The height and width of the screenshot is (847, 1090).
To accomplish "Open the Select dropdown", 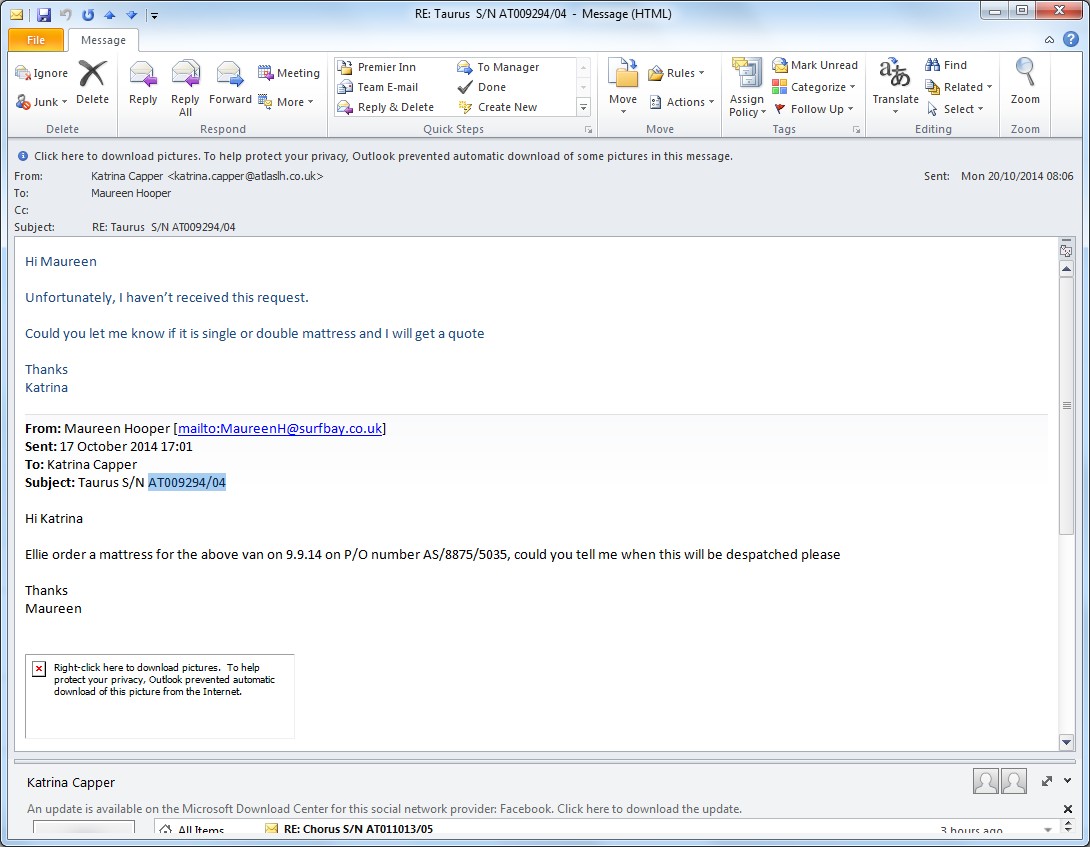I will [x=954, y=108].
